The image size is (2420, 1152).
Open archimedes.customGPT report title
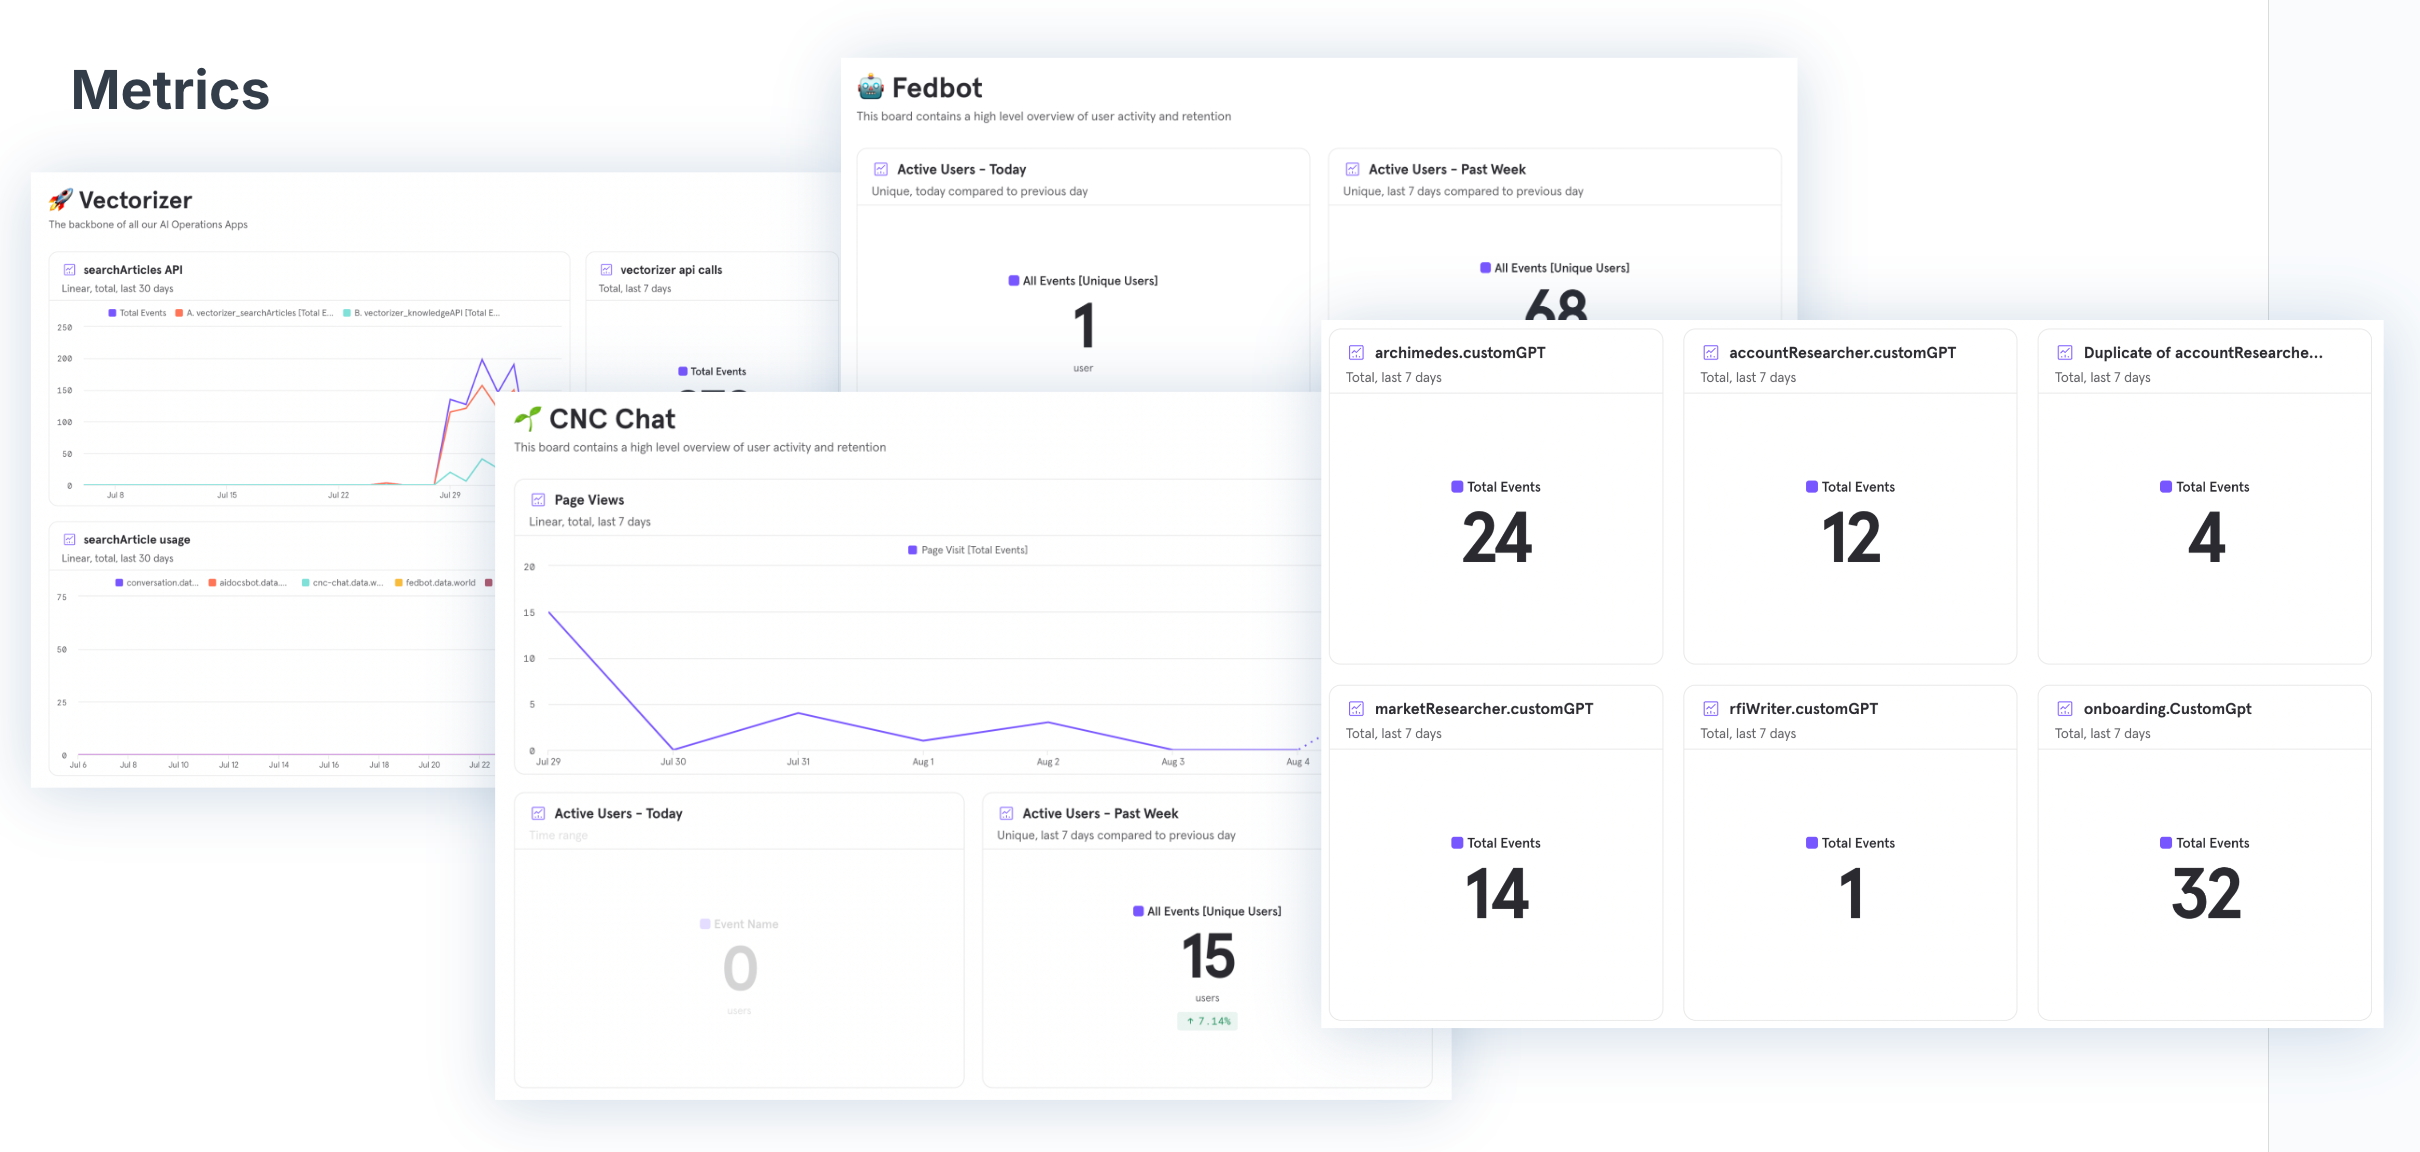[1460, 353]
